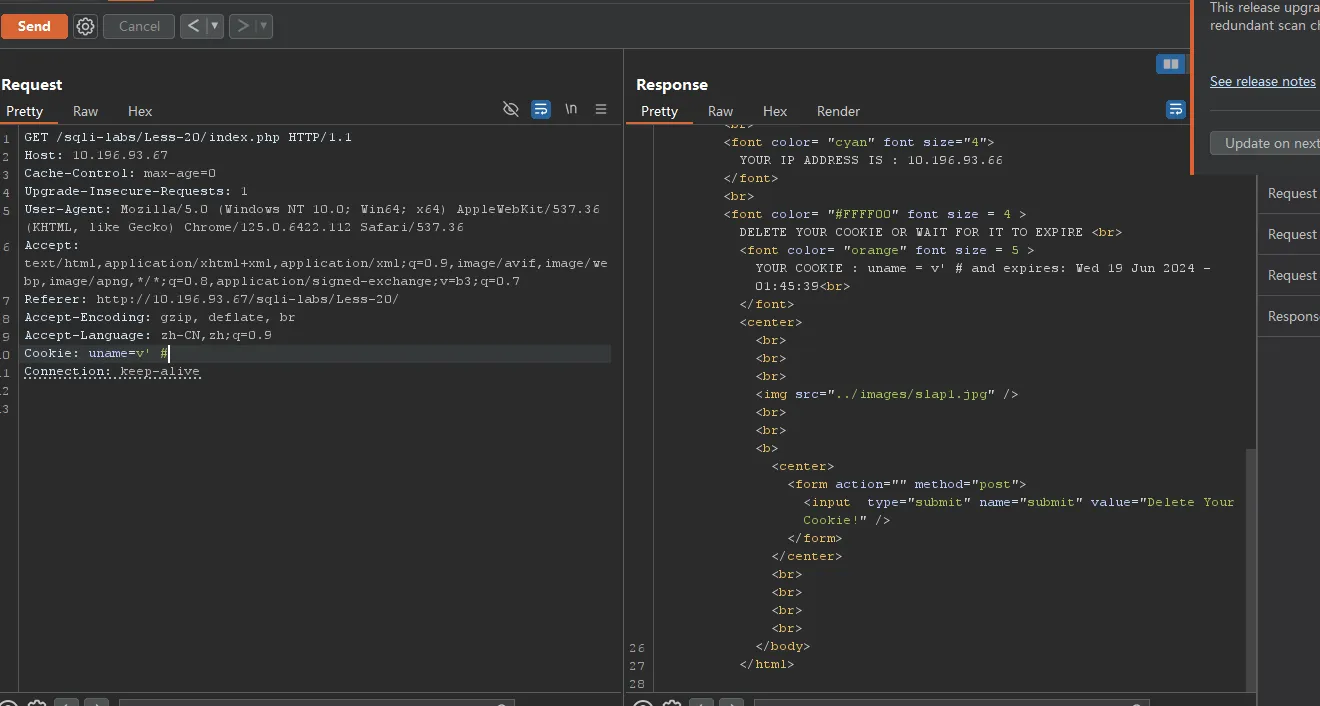Viewport: 1320px width, 706px height.
Task: Open the See release notes link
Action: coord(1262,82)
